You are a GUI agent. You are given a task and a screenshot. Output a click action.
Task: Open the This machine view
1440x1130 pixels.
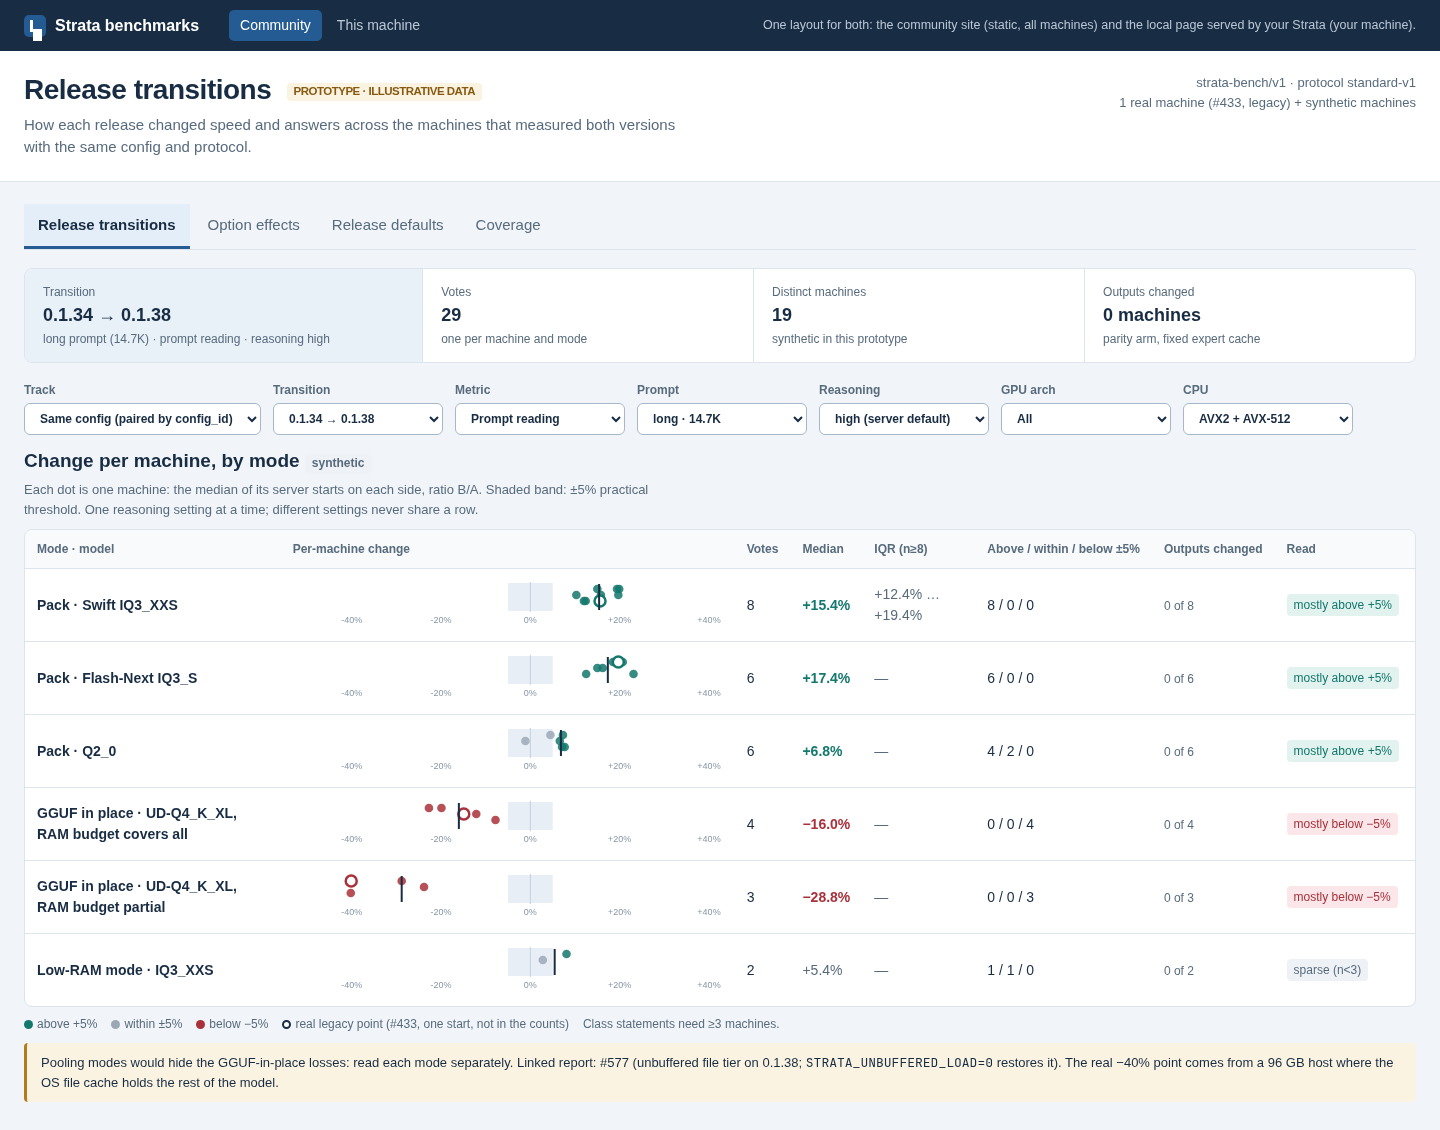pyautogui.click(x=378, y=25)
